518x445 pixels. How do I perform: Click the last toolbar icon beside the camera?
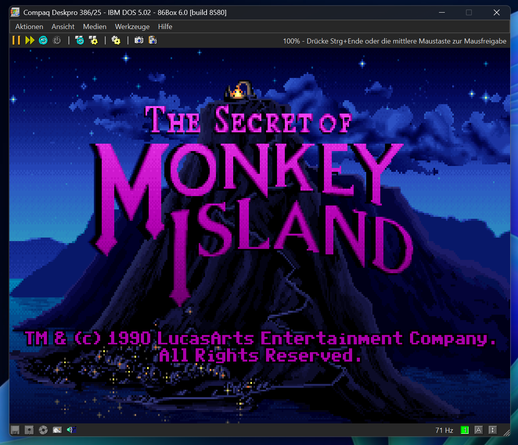[153, 40]
